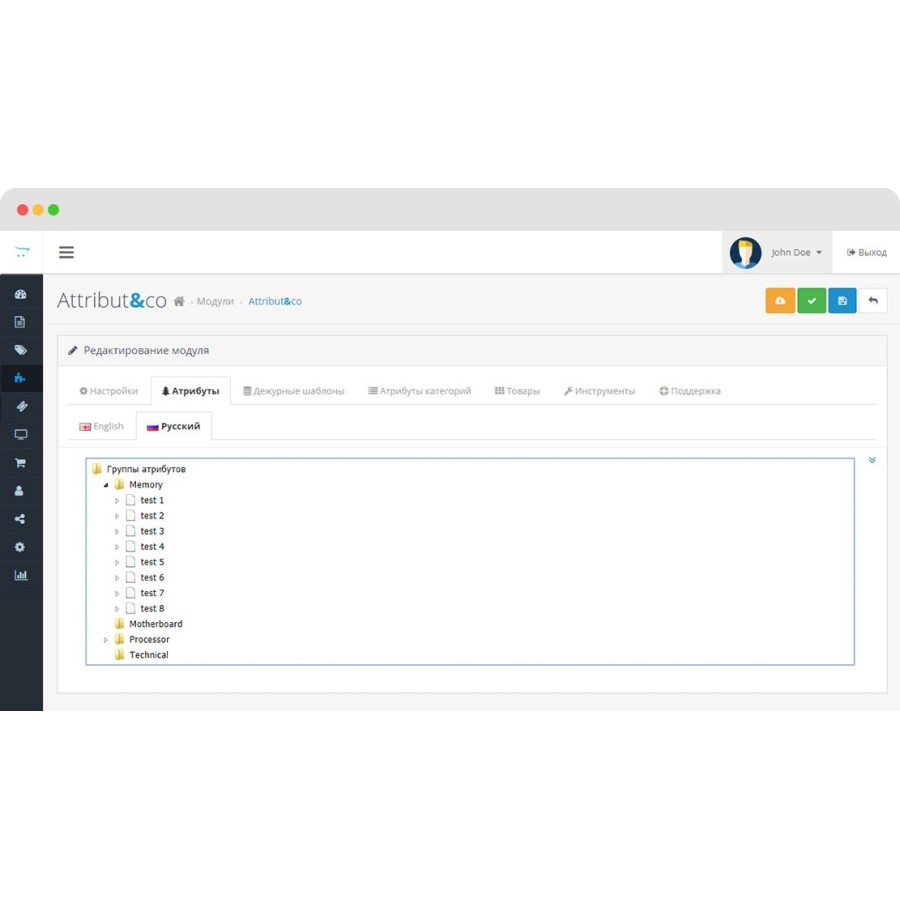Click the blue save disk button
Screen dimensions: 900x900
(x=842, y=301)
